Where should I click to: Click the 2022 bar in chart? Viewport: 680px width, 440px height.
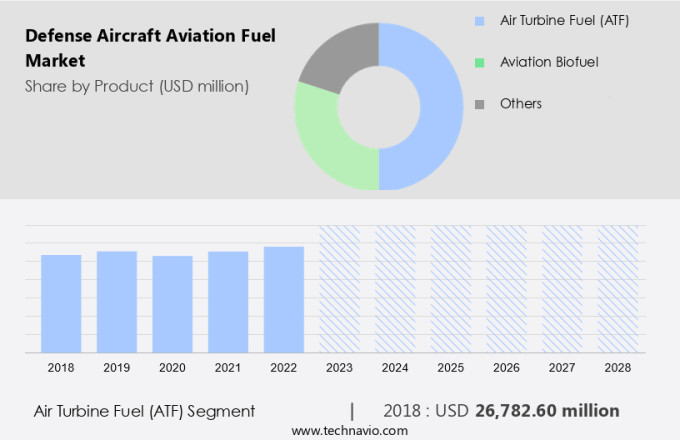(x=284, y=299)
